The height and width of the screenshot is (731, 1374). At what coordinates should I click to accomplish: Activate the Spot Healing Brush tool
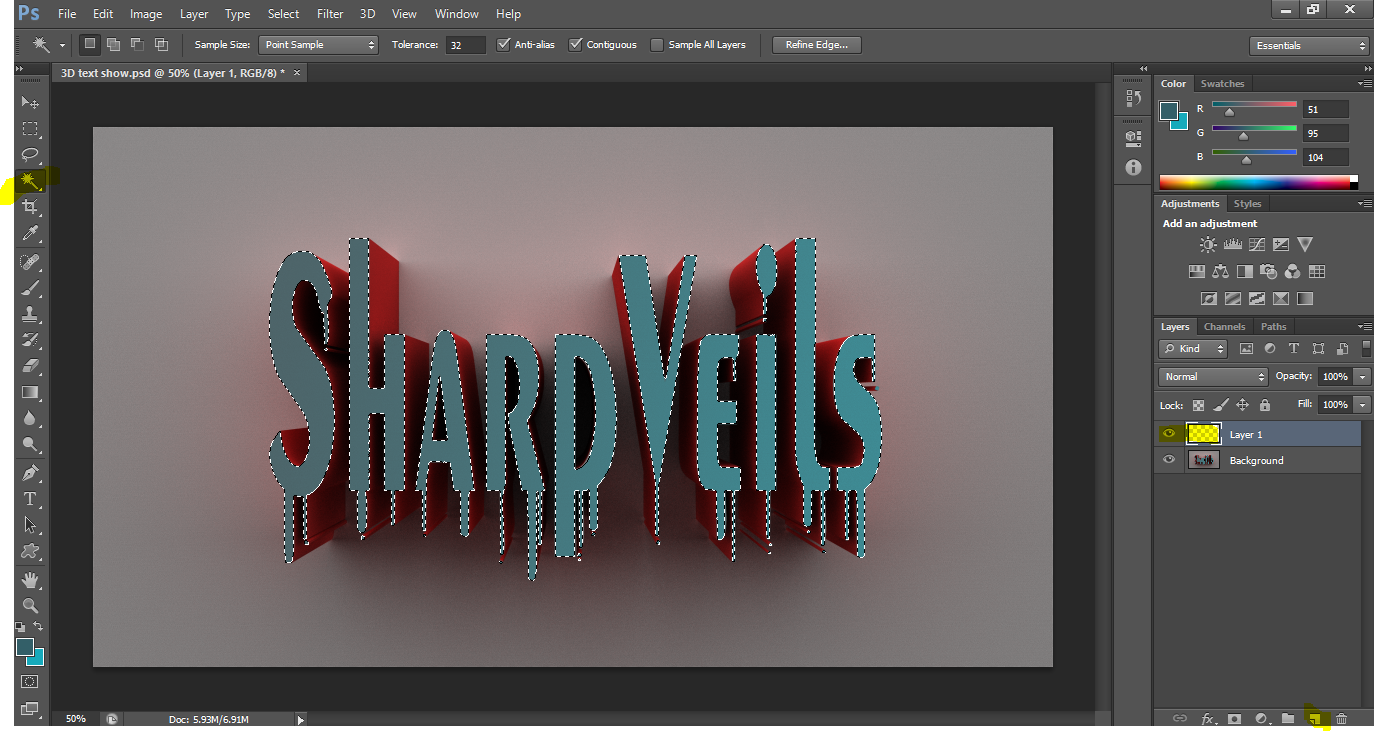(x=30, y=263)
